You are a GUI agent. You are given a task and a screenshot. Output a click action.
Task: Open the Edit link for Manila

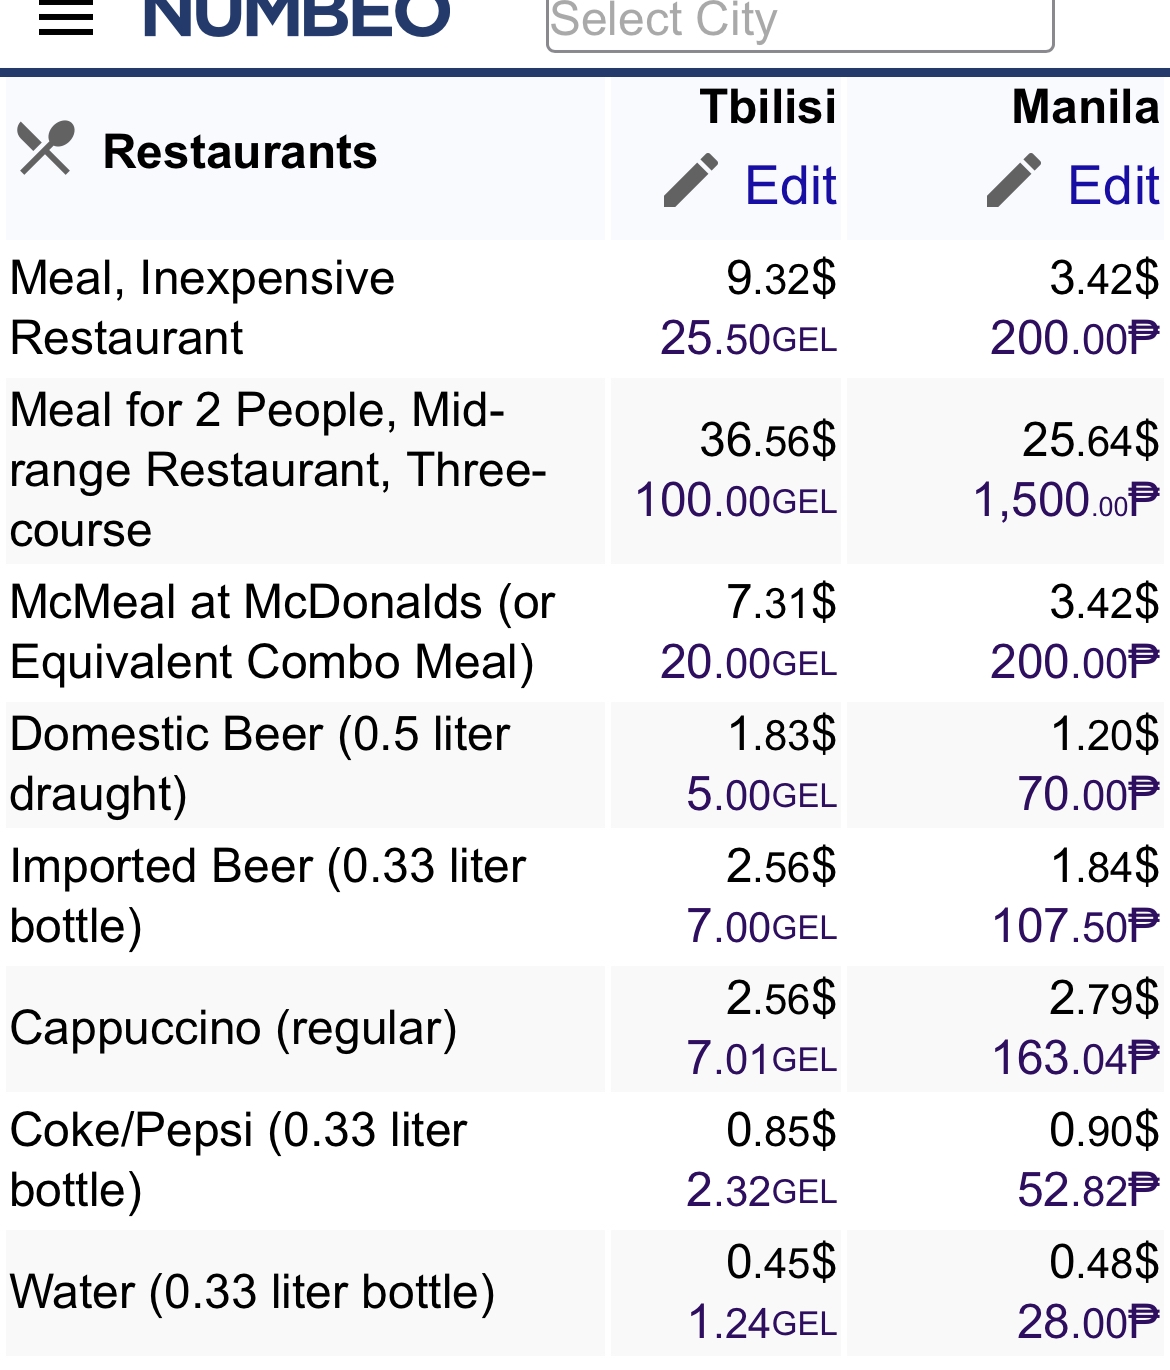tap(1113, 186)
